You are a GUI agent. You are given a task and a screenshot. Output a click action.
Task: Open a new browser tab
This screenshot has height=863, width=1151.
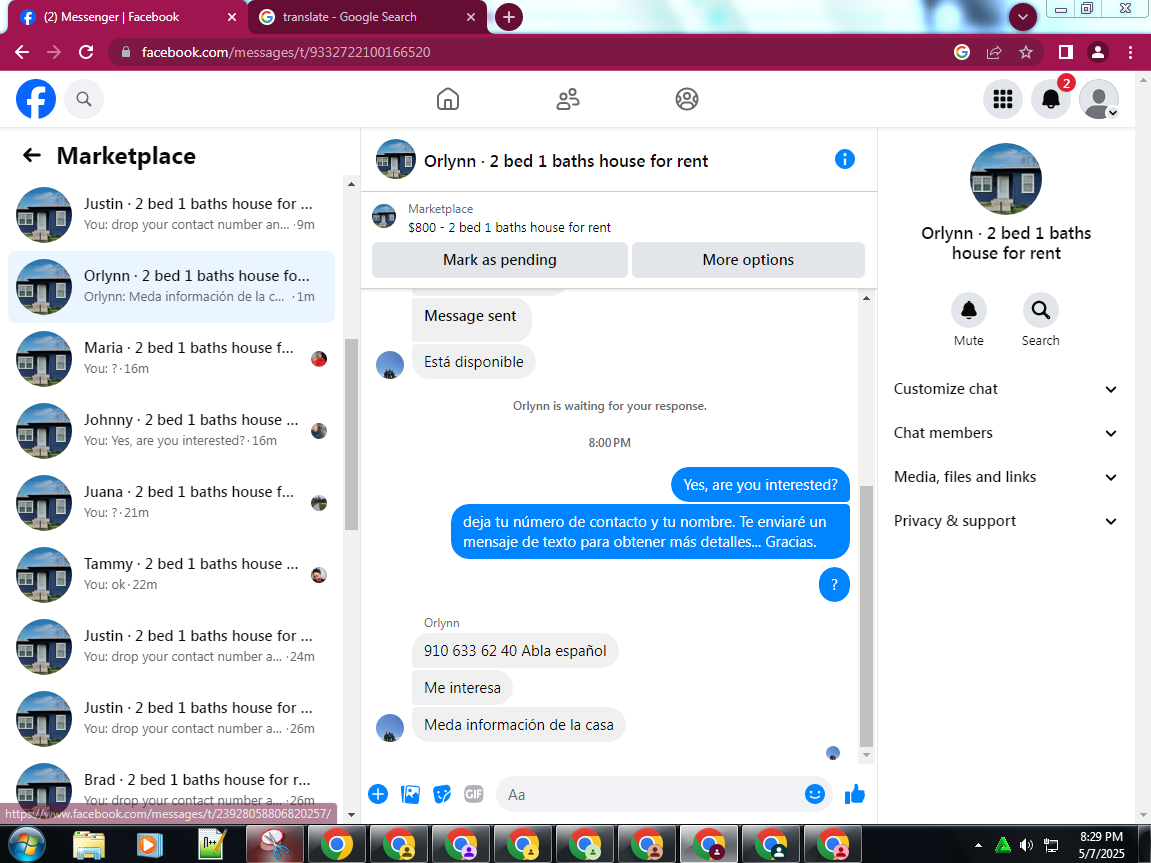(x=509, y=17)
